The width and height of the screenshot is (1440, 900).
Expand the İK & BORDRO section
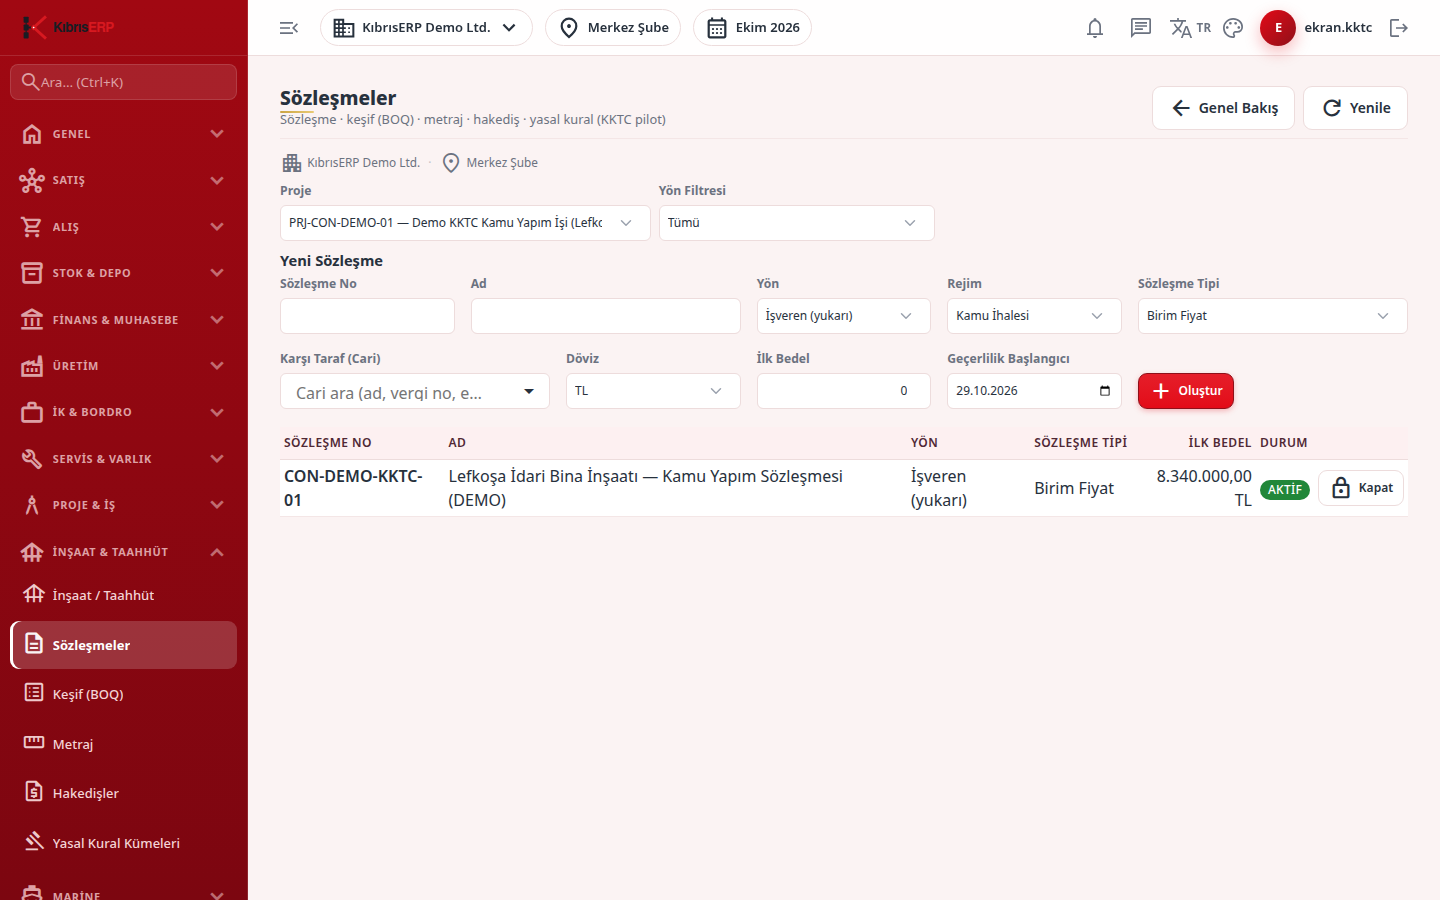pyautogui.click(x=124, y=412)
